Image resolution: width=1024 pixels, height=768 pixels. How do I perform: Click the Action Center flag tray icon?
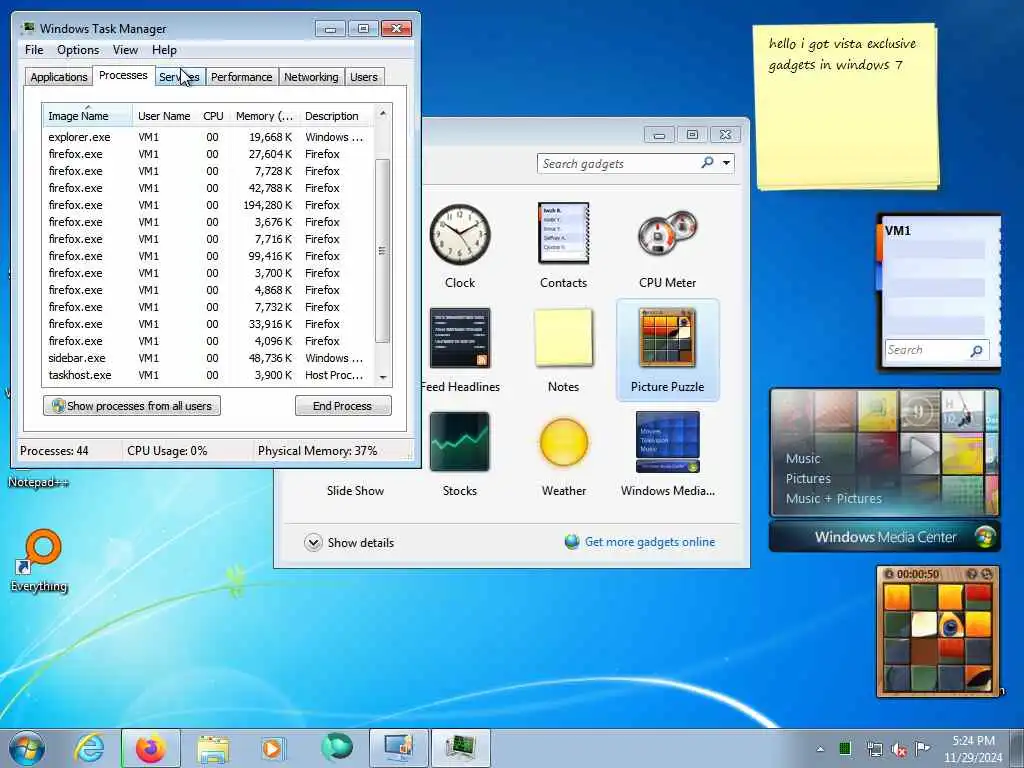[922, 748]
